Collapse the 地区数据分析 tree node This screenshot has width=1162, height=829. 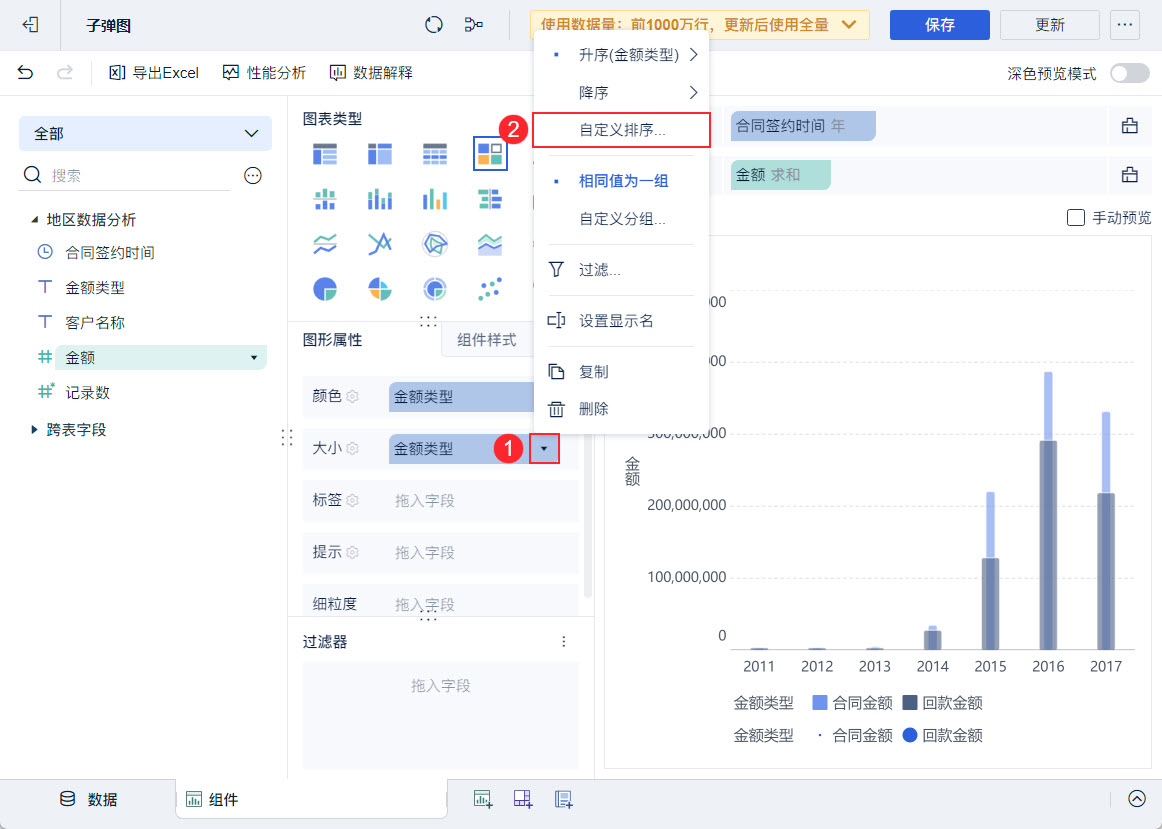point(34,220)
